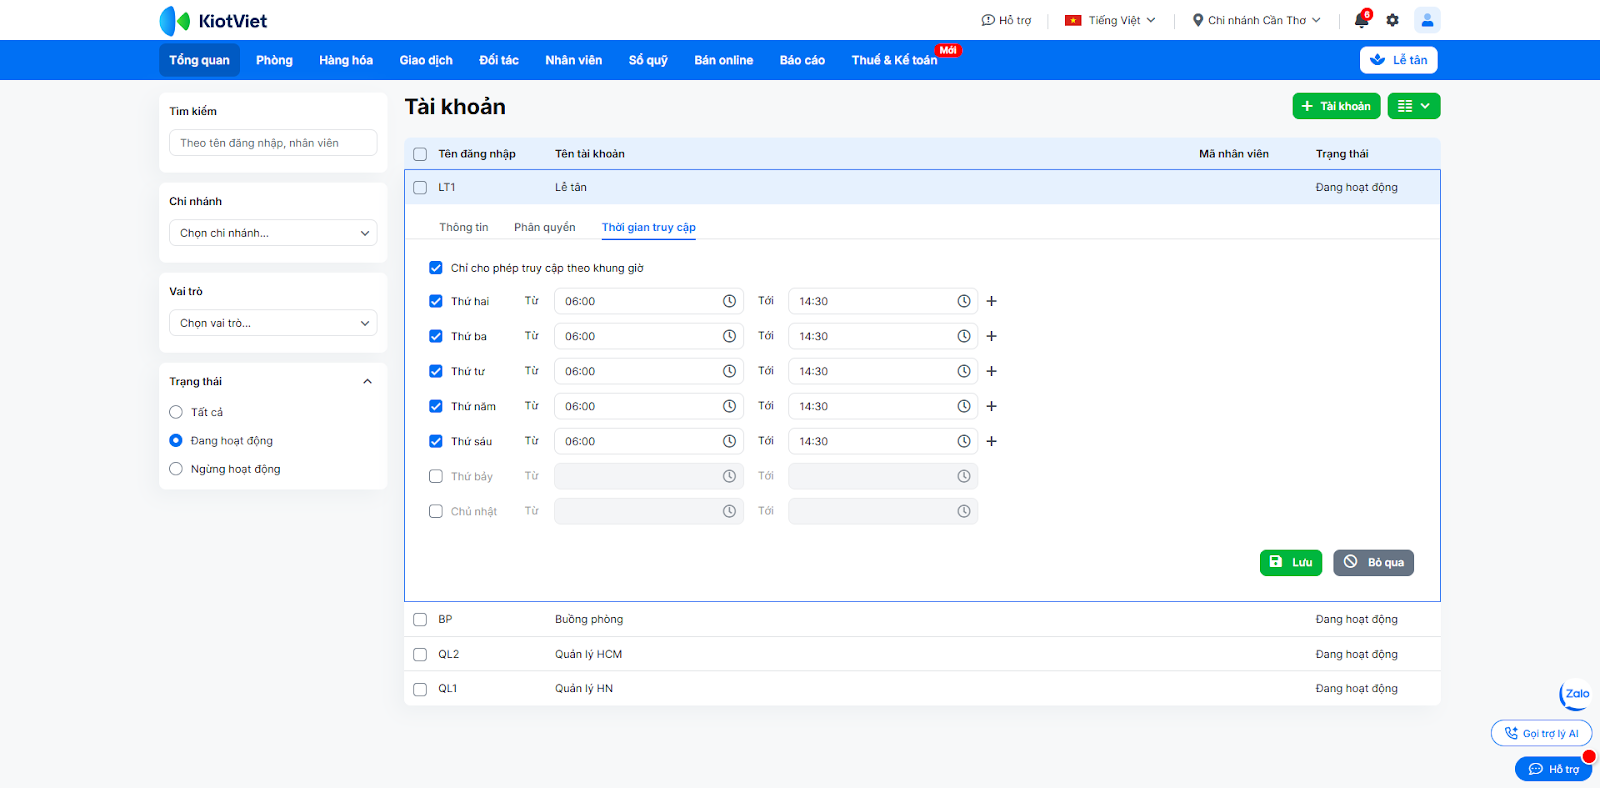The width and height of the screenshot is (1600, 788).
Task: Add extra time range for Thứ tư
Action: [992, 371]
